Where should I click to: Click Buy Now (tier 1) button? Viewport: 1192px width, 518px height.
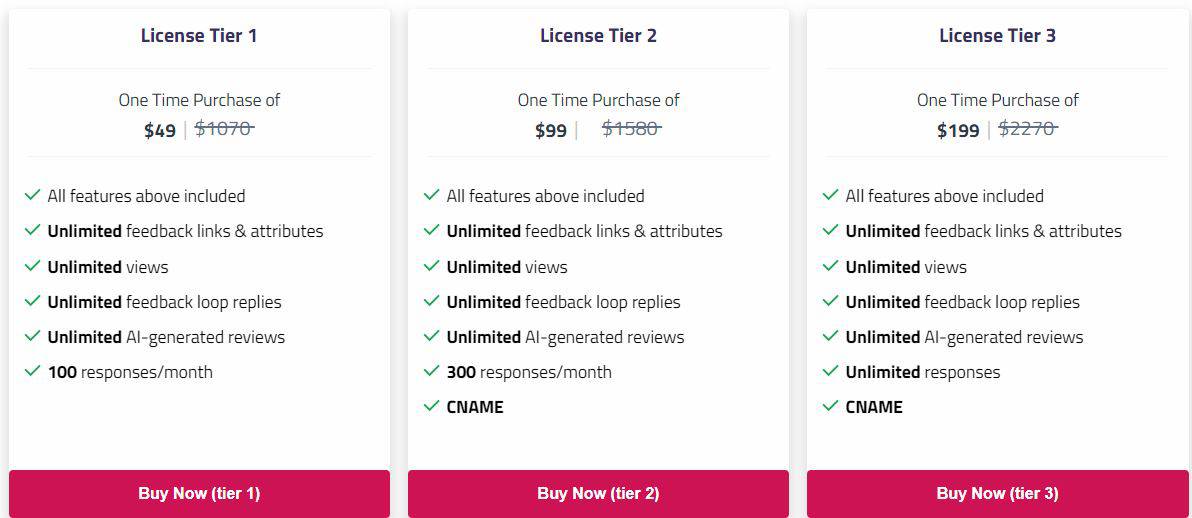tap(199, 493)
